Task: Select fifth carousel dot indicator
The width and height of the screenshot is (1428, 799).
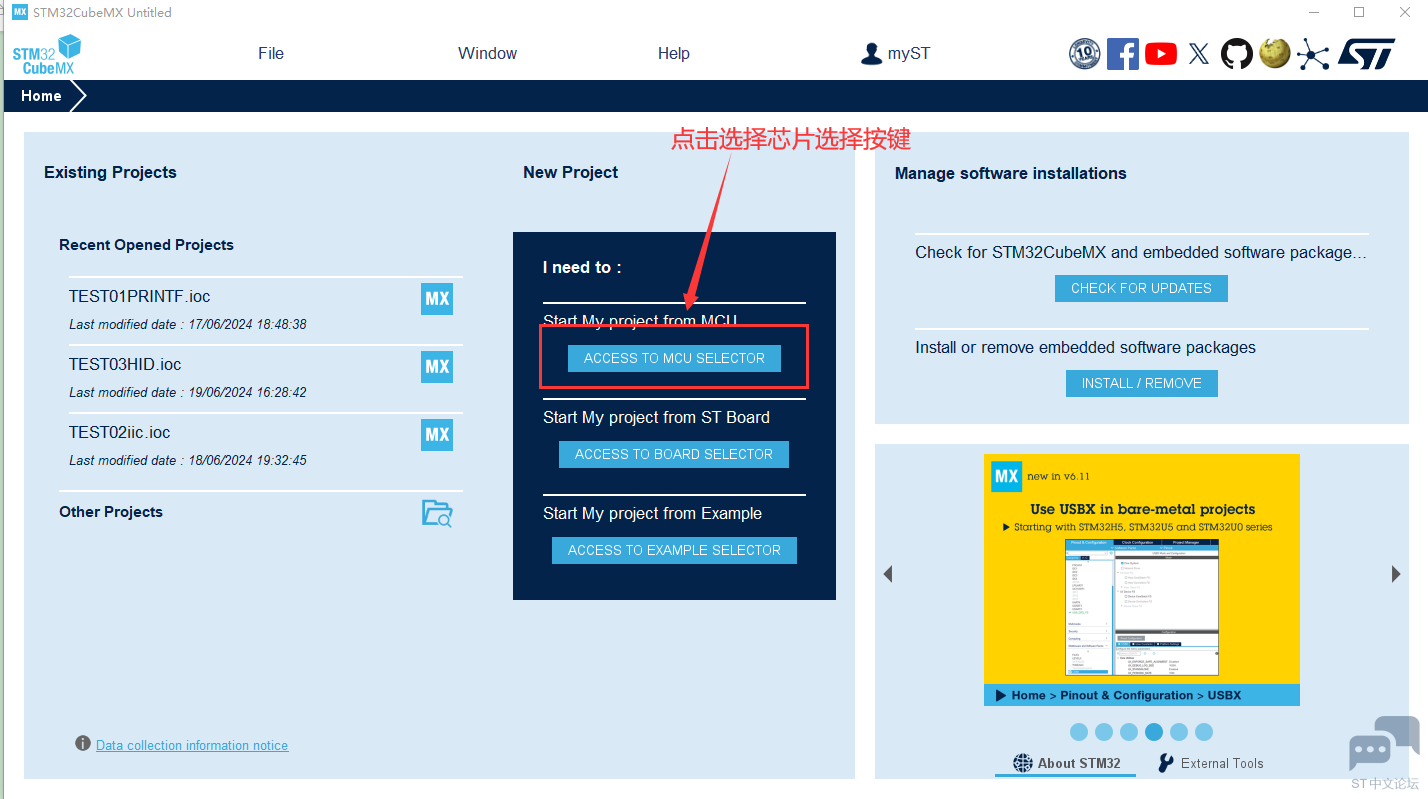Action: pyautogui.click(x=1179, y=732)
